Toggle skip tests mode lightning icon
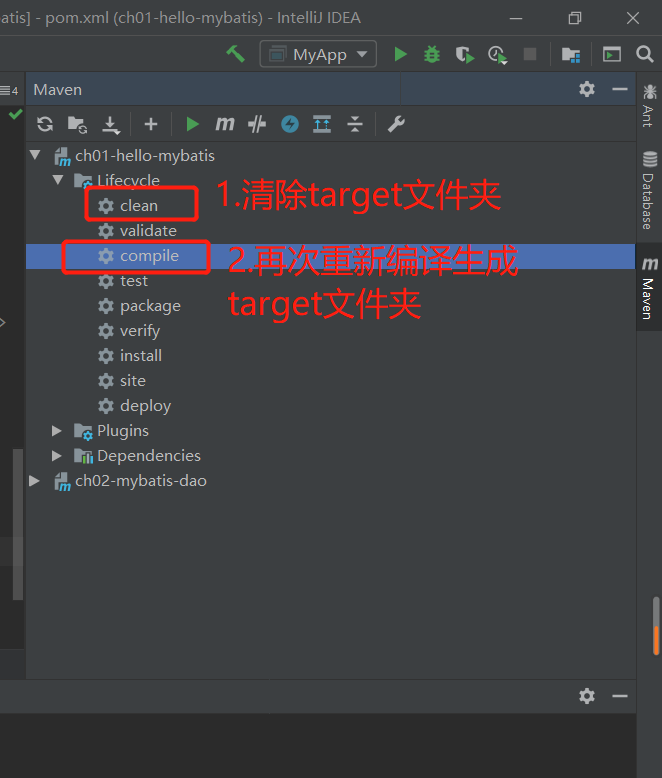 click(x=290, y=124)
